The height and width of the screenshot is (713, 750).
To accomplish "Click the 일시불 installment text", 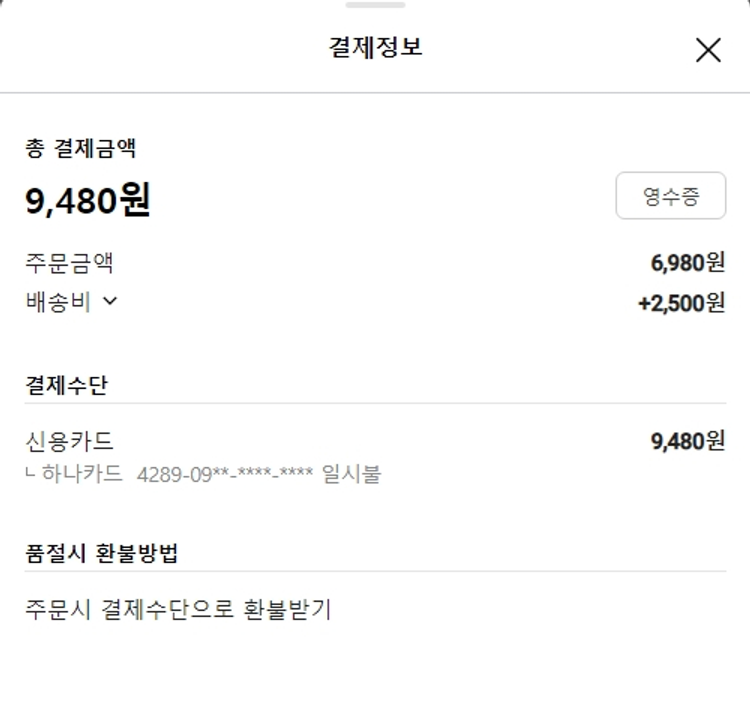I will 352,474.
